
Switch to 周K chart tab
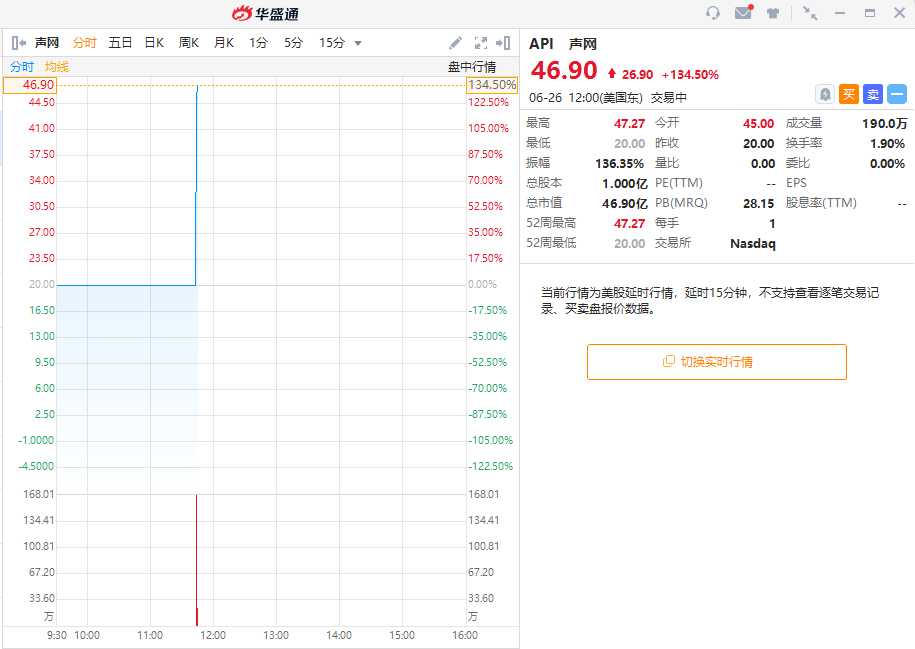[x=188, y=43]
